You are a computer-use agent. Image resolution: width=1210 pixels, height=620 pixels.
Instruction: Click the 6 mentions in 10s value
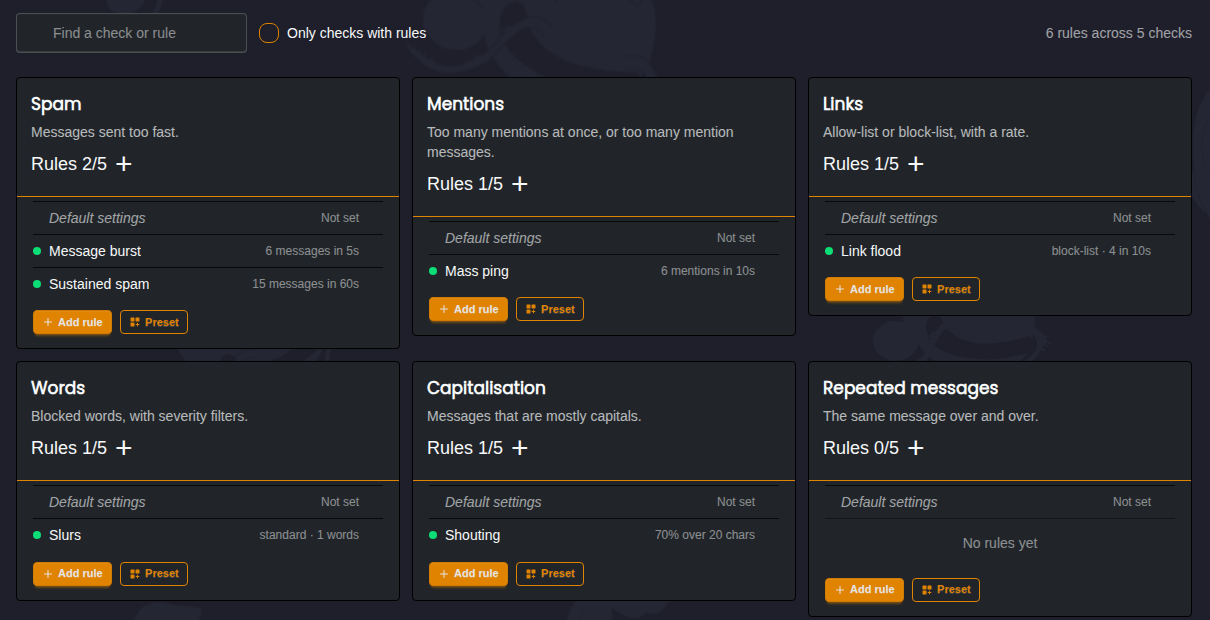[708, 271]
